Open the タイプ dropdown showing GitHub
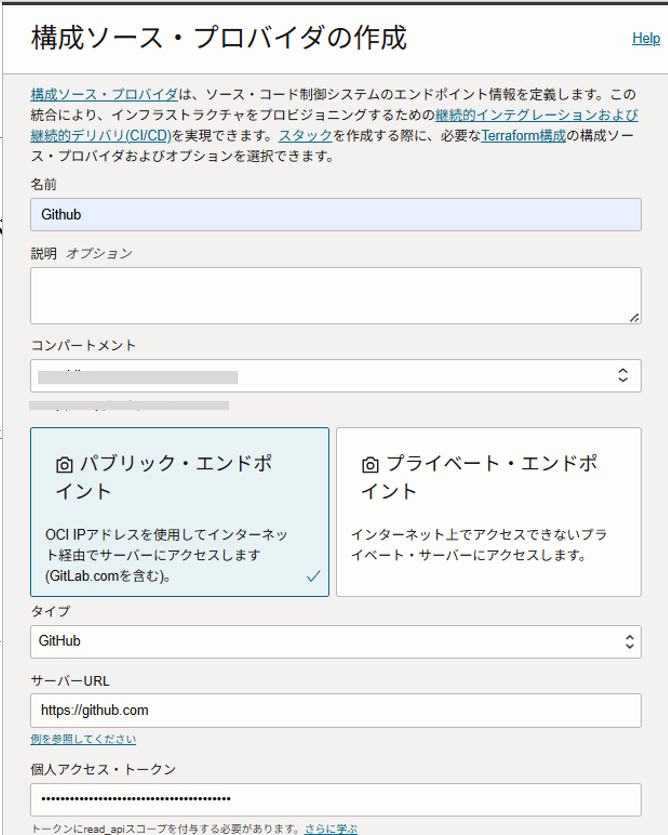Viewport: 668px width, 835px height. (336, 642)
